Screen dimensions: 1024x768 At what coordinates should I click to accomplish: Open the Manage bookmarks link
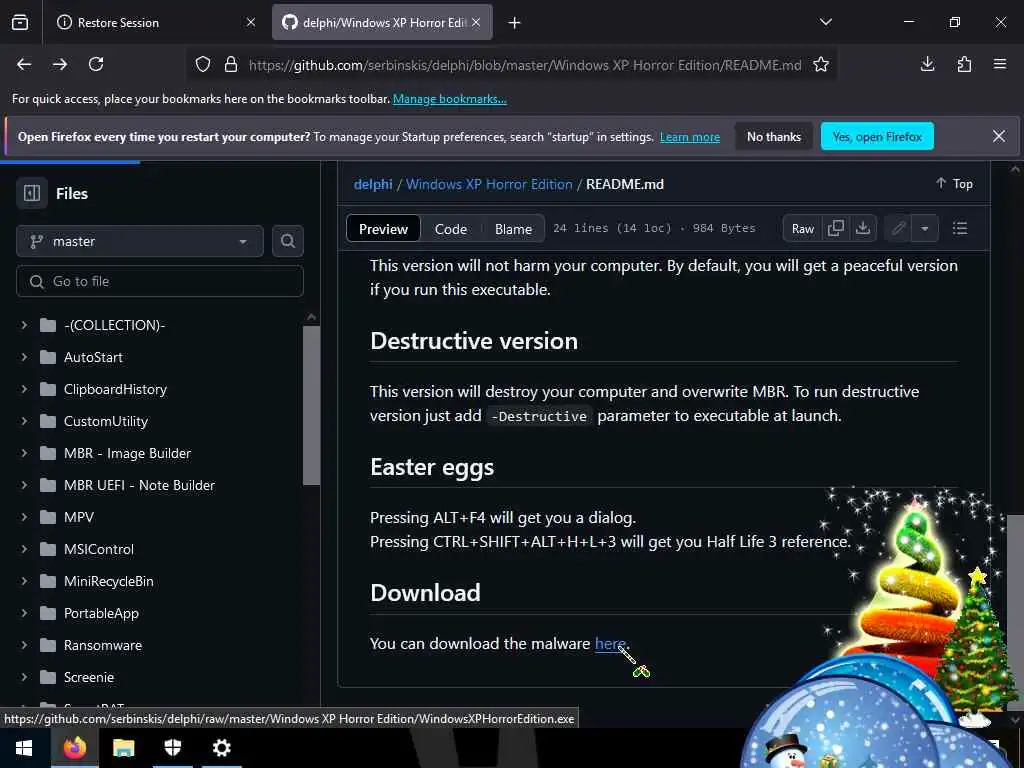(449, 99)
